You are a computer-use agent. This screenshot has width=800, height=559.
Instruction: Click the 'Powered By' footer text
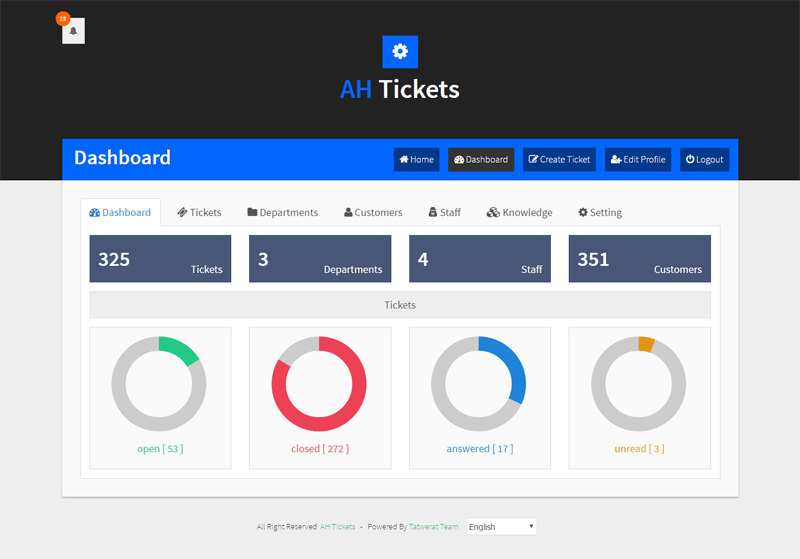(x=387, y=527)
